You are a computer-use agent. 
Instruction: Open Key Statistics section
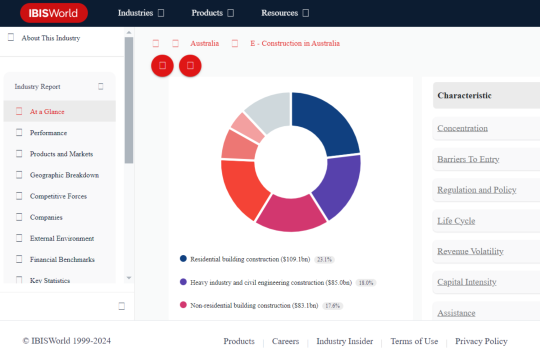(50, 280)
